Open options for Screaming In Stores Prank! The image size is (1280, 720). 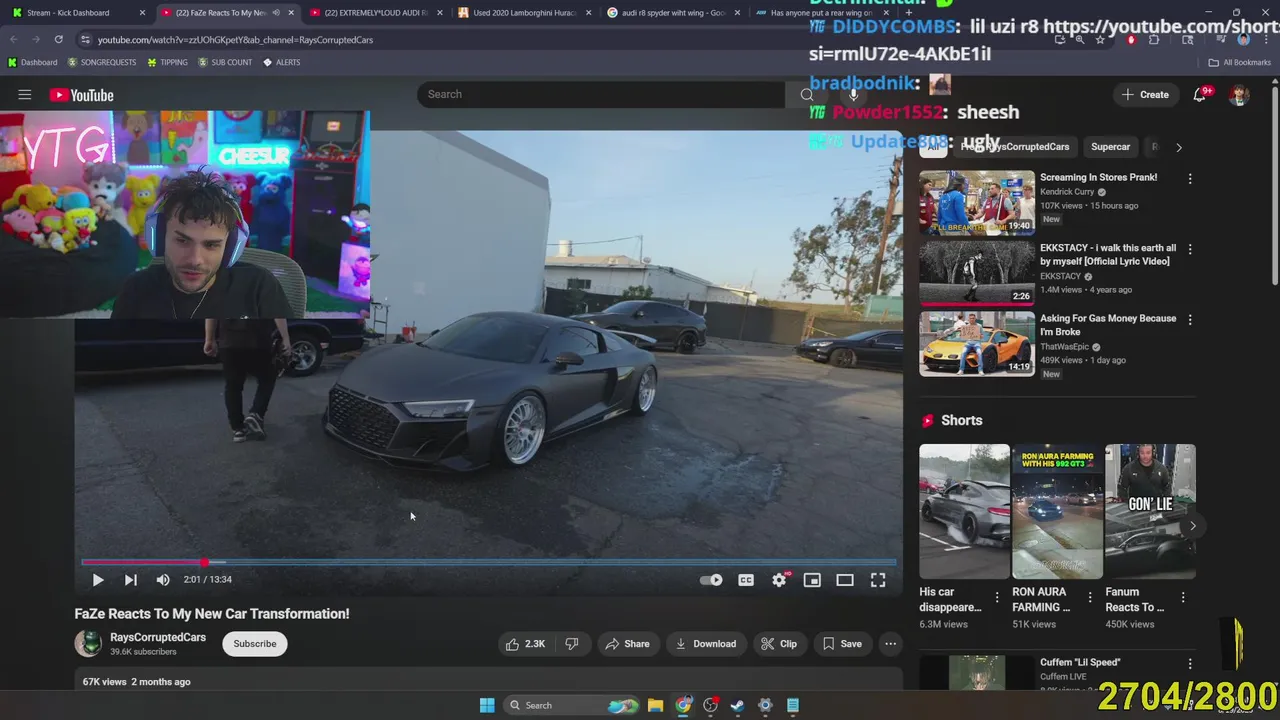tap(1190, 179)
